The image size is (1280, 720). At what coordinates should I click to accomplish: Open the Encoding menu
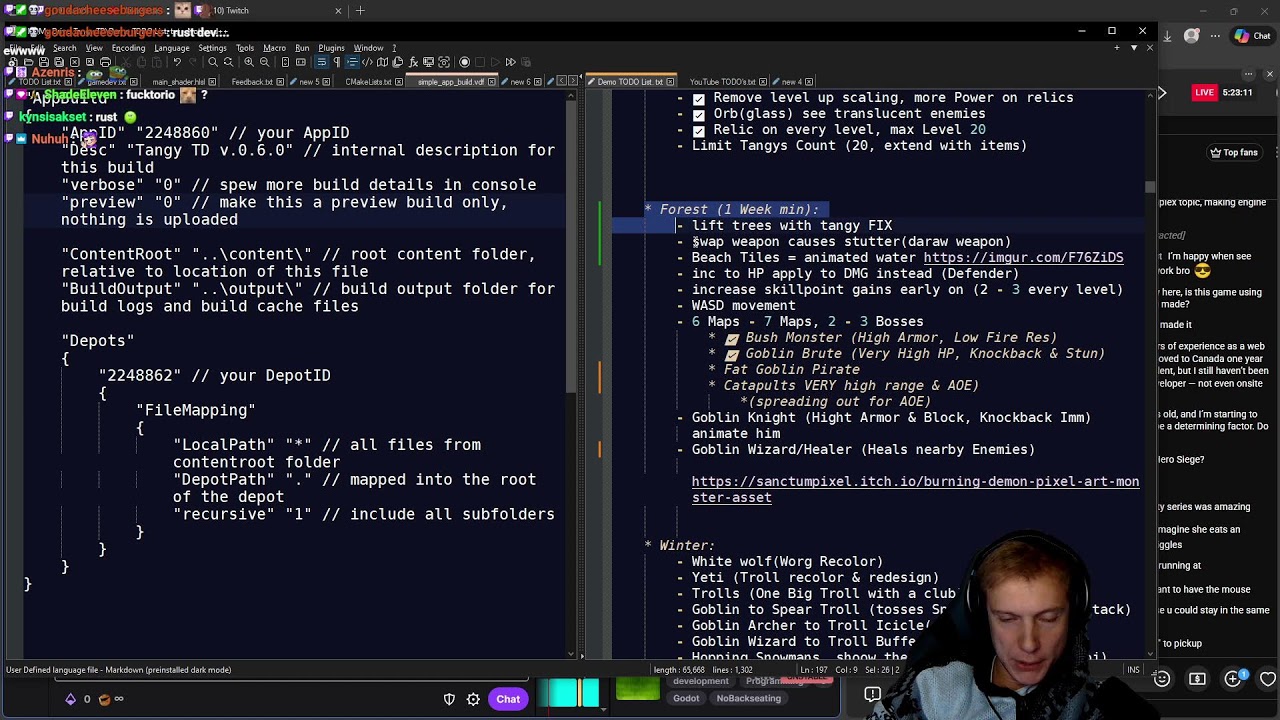point(128,48)
